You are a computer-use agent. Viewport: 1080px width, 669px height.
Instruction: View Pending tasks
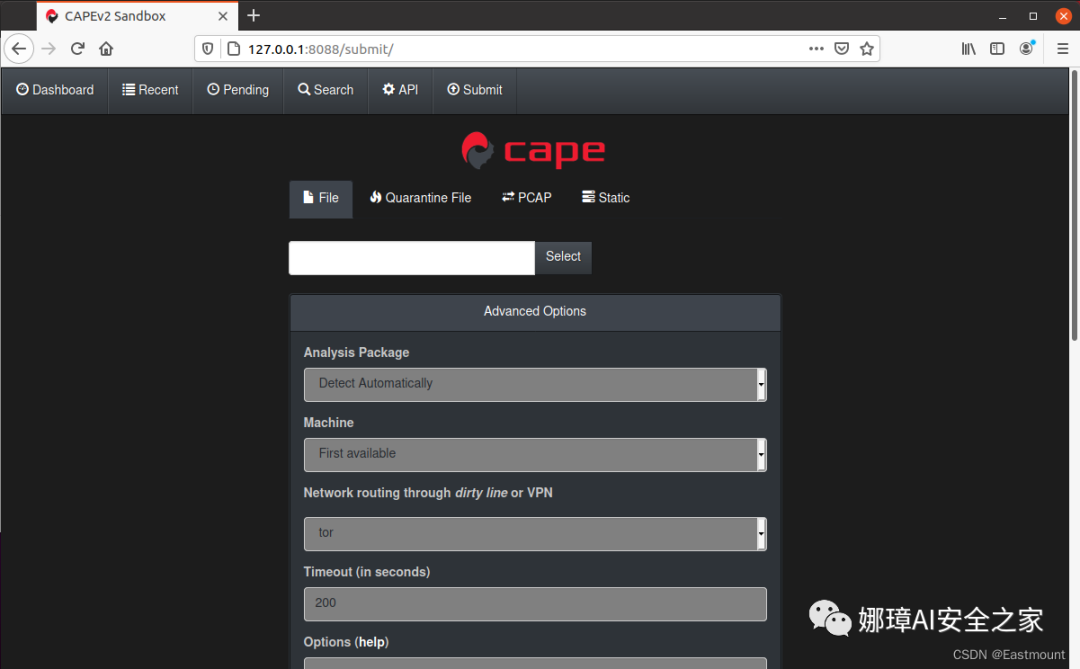(238, 90)
